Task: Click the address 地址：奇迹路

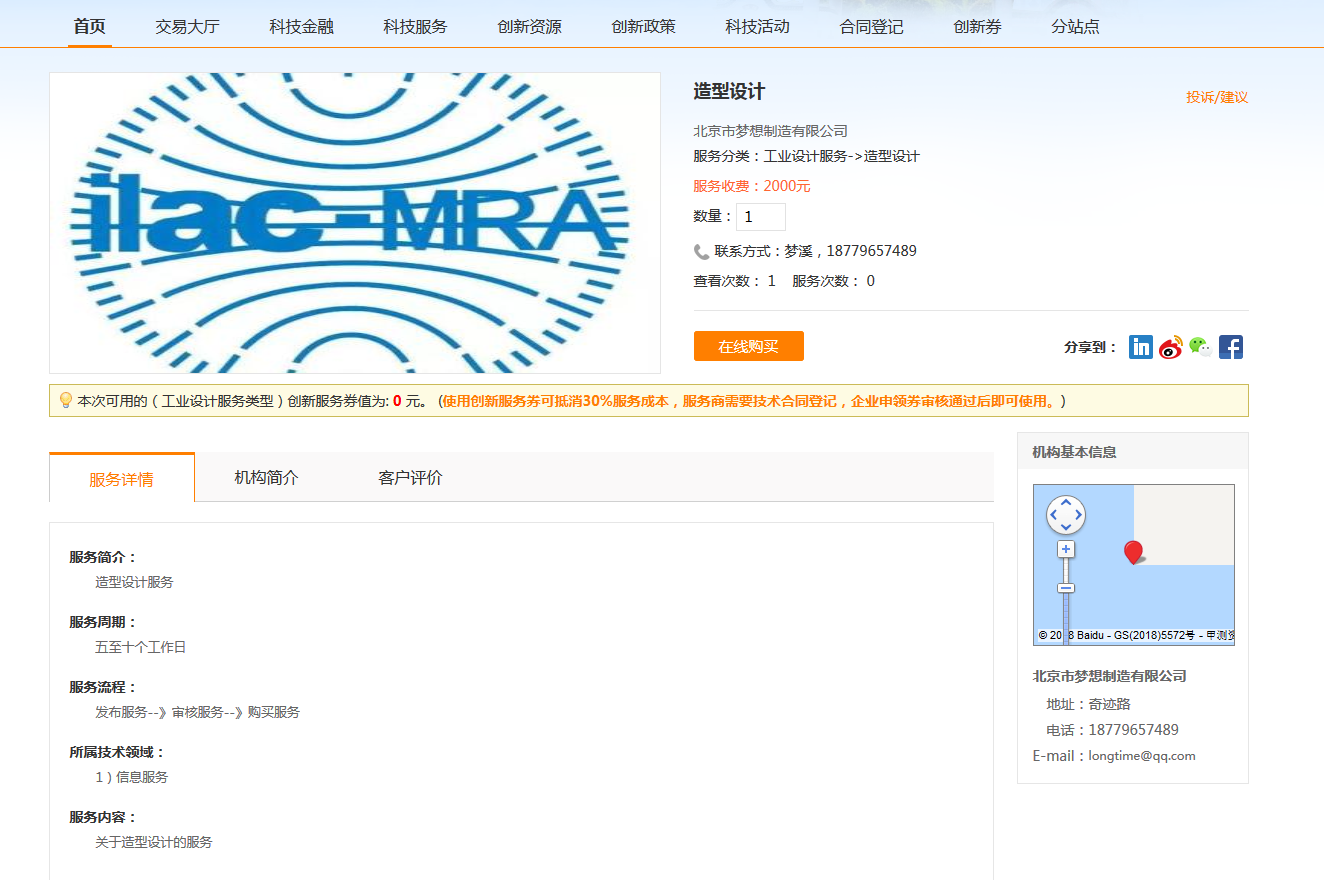Action: point(1088,704)
